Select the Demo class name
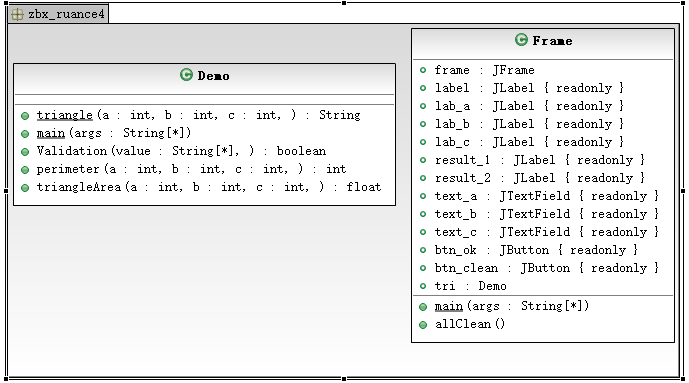 213,76
